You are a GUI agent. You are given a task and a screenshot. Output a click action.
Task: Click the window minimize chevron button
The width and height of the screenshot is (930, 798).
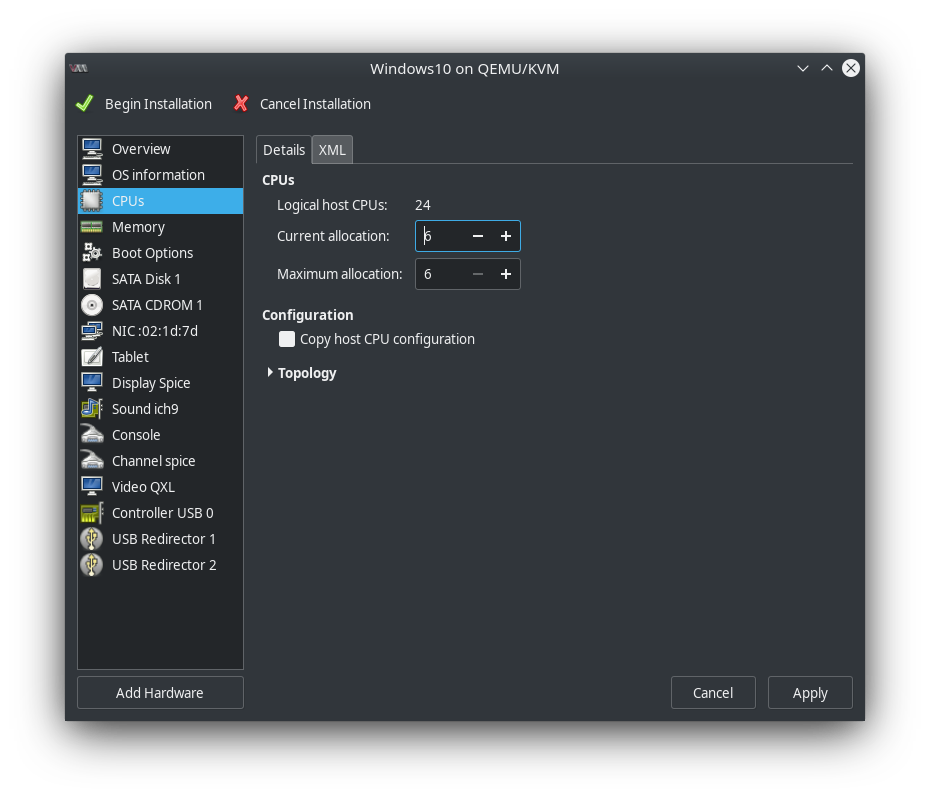802,68
